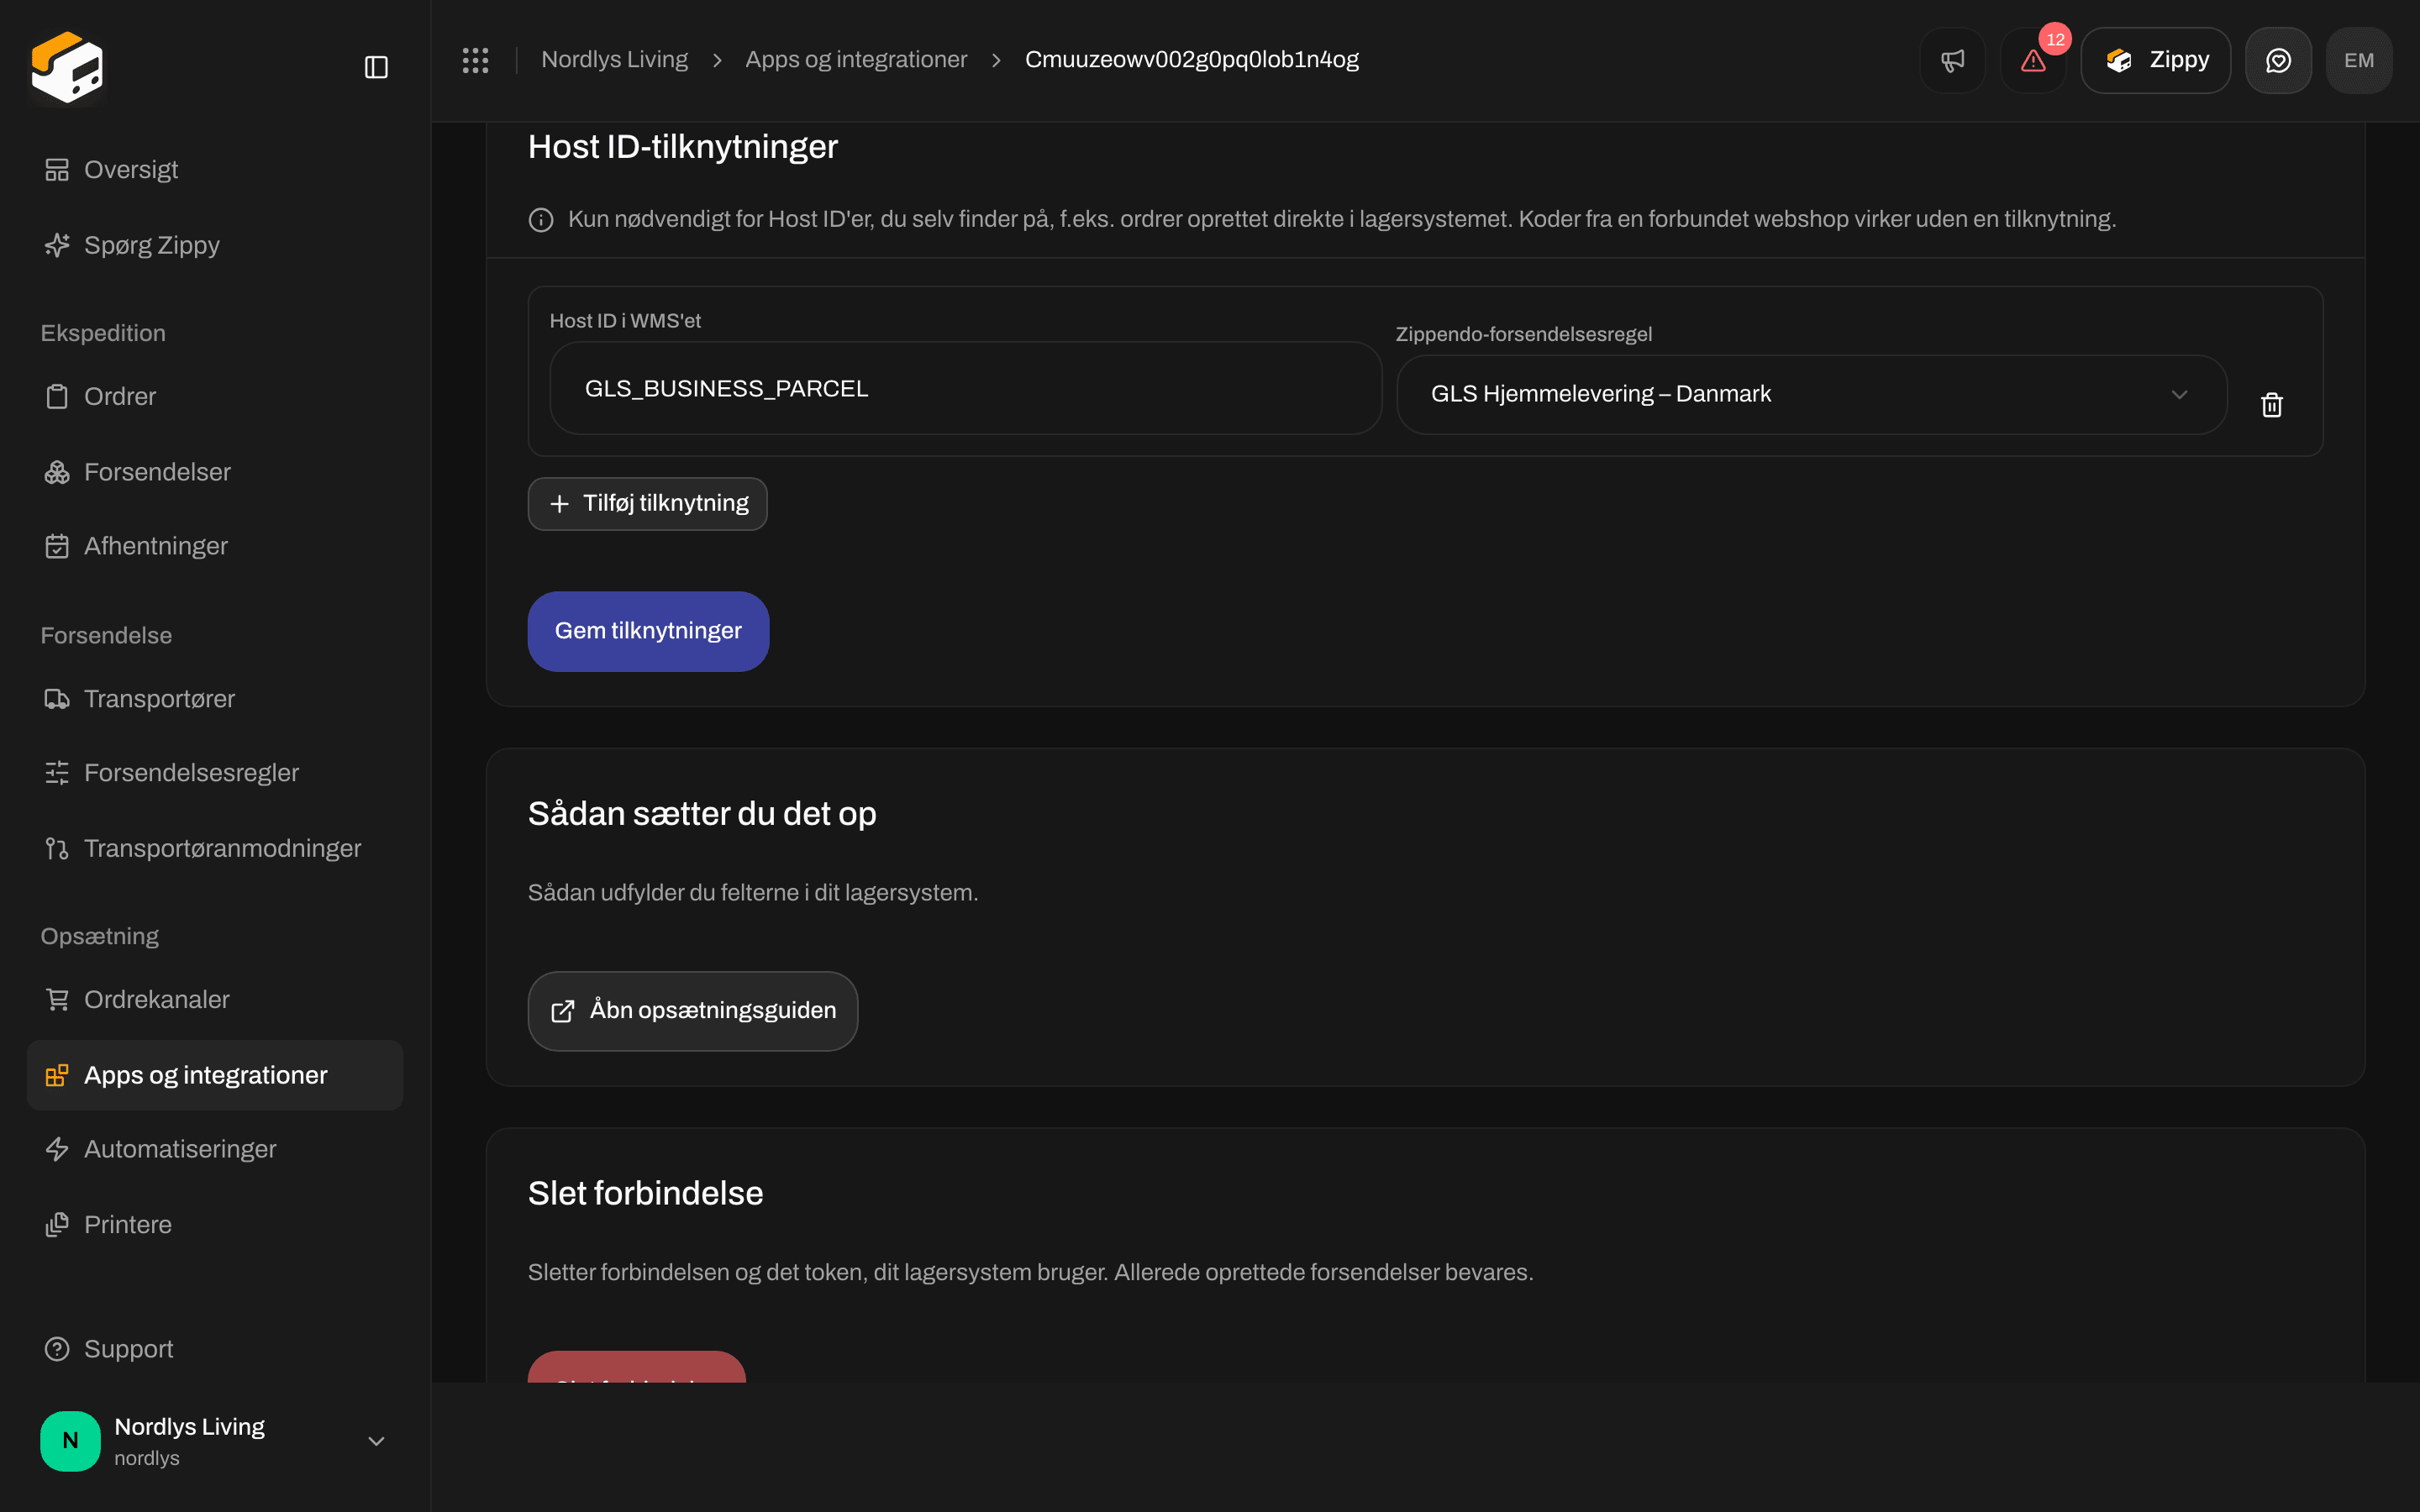Open alerts with 12 badge
Screen dimensions: 2420x1512
point(2033,60)
